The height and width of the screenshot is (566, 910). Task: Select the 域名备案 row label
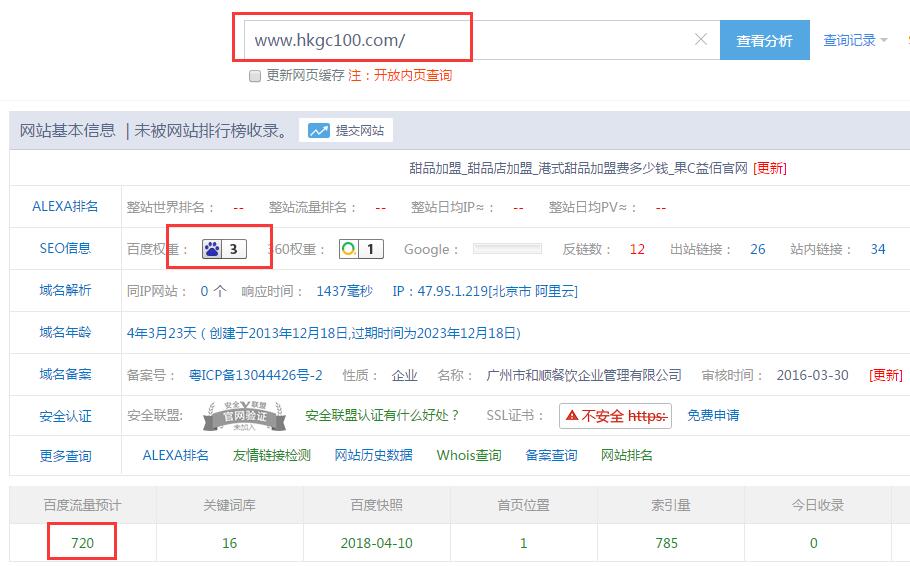65,374
